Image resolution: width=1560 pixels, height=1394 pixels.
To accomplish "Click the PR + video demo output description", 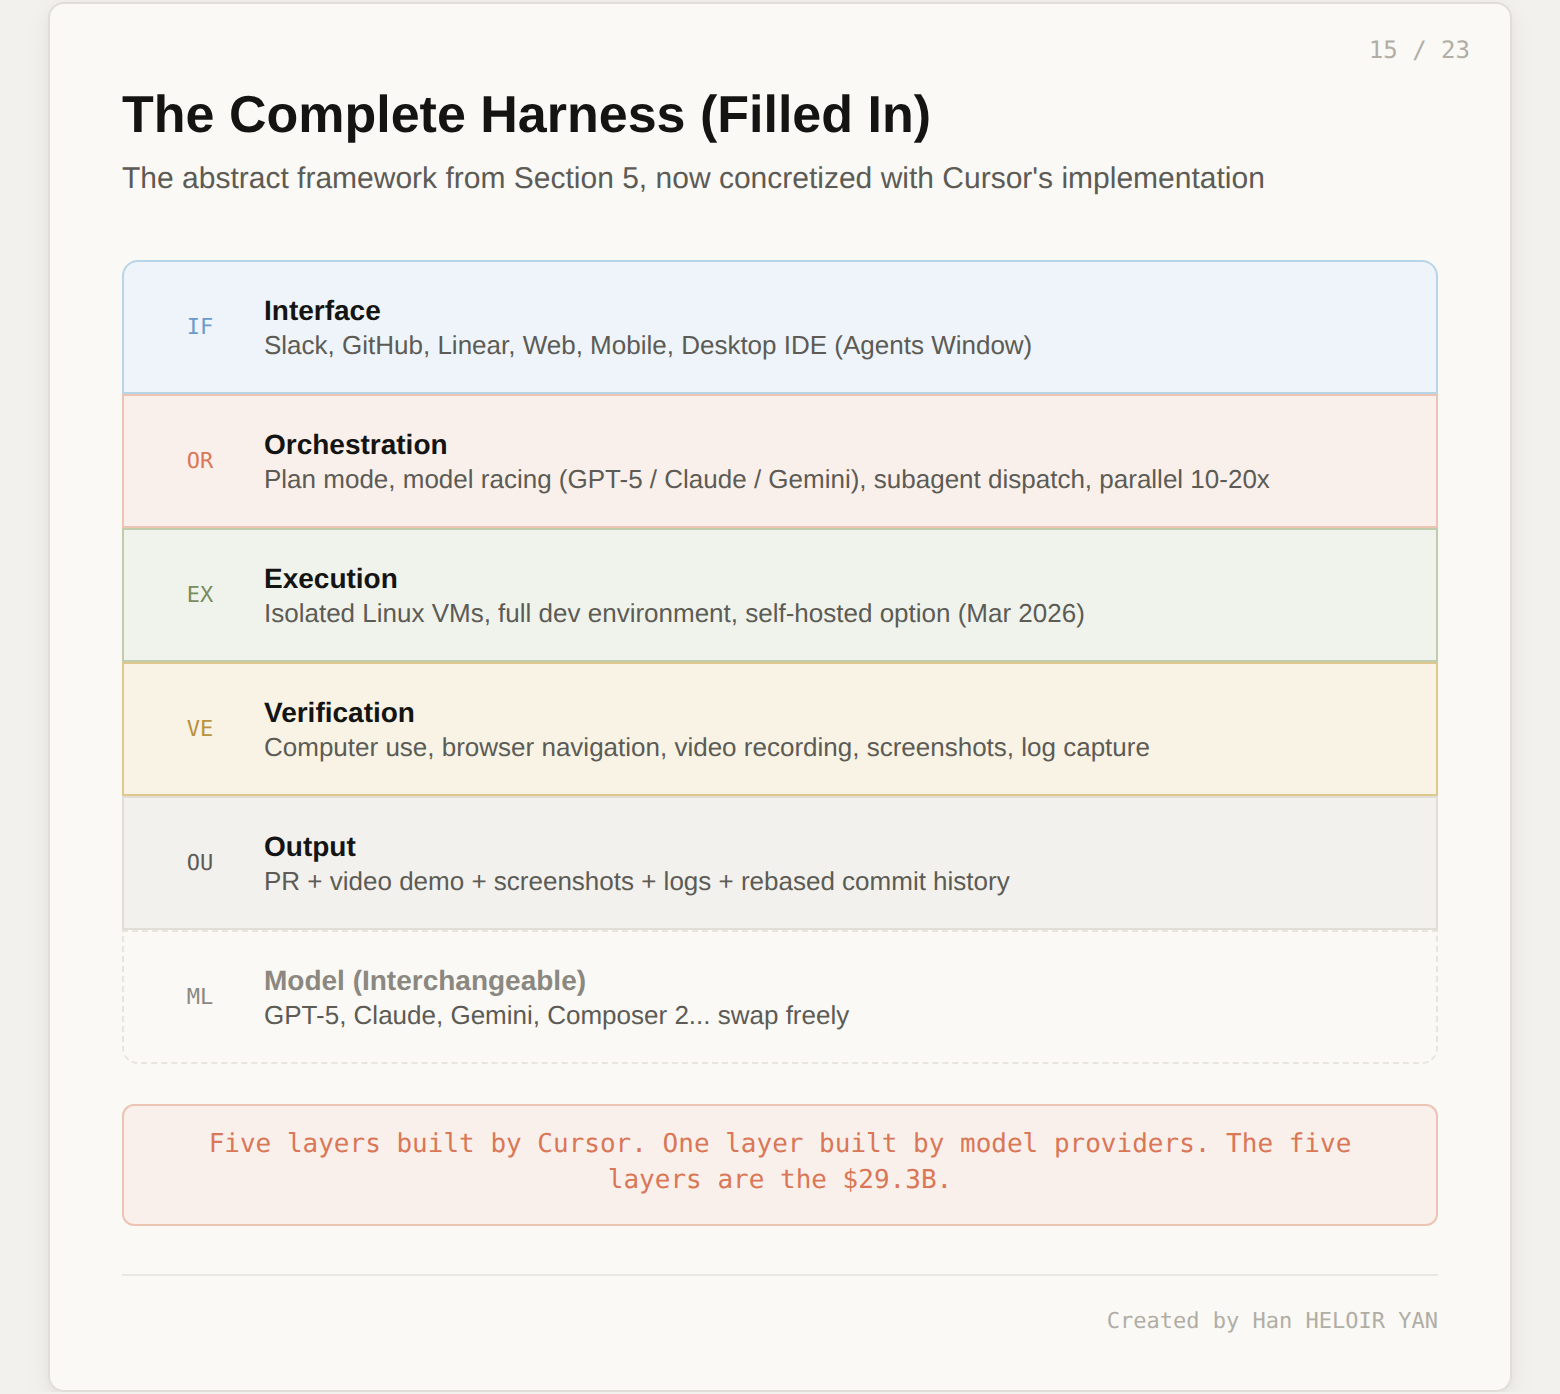I will click(636, 882).
